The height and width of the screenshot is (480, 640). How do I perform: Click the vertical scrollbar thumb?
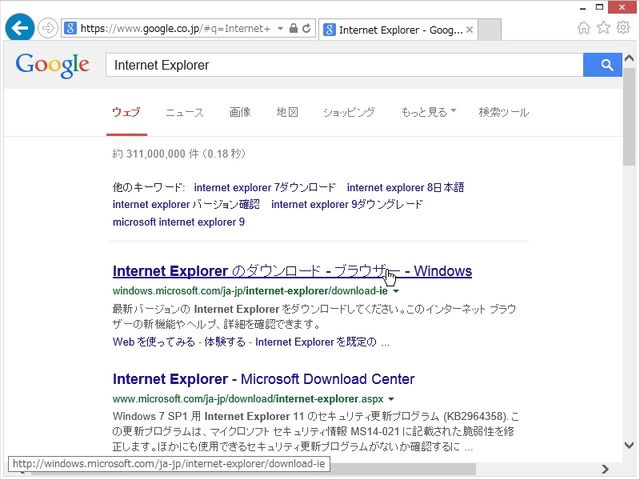point(629,116)
